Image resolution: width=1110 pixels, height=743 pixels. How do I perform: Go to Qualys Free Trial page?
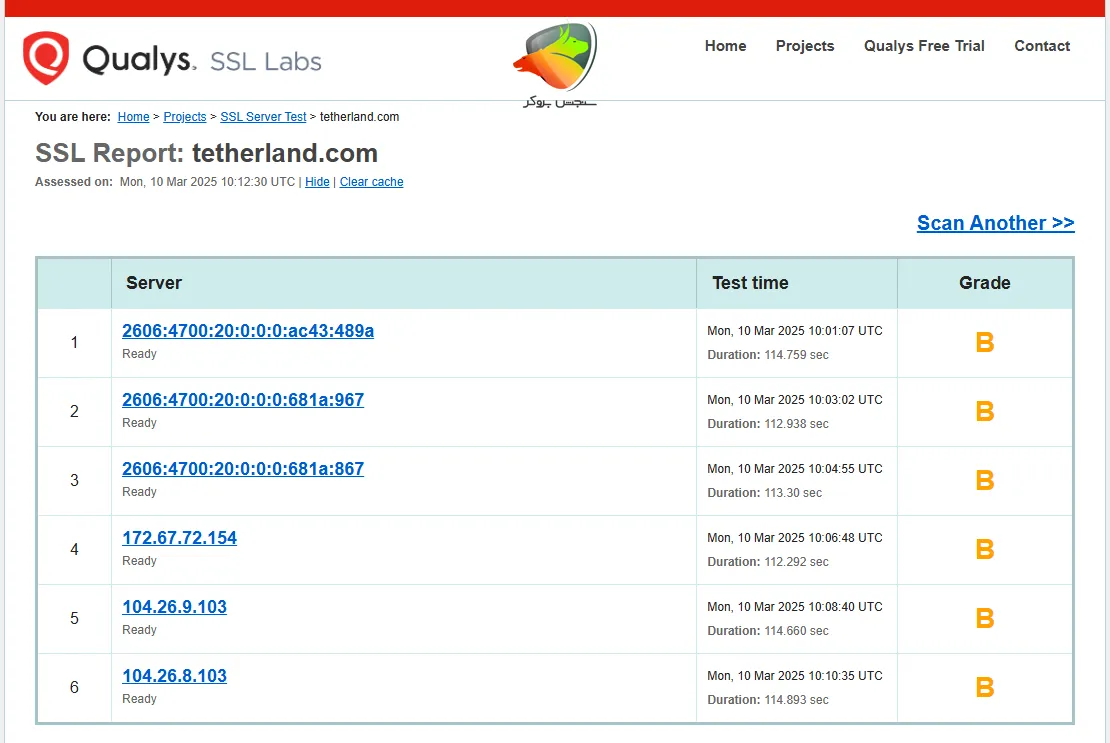[x=924, y=46]
